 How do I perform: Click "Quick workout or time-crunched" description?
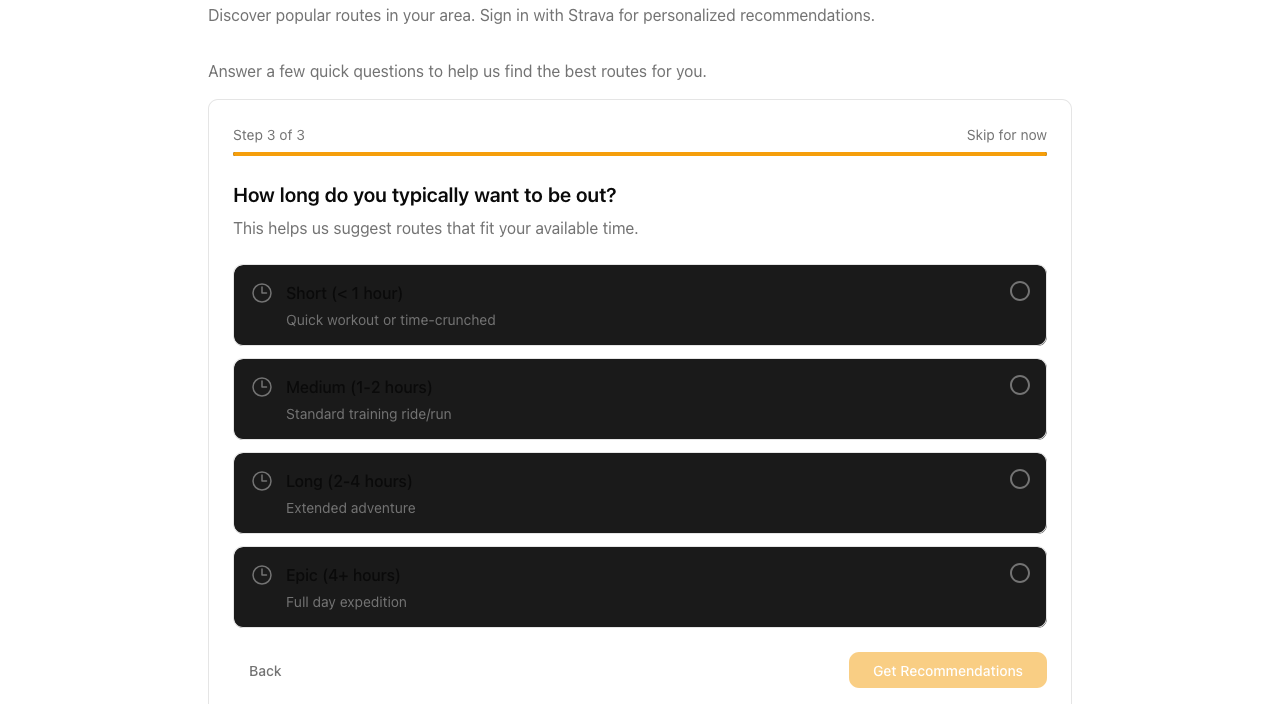click(391, 320)
